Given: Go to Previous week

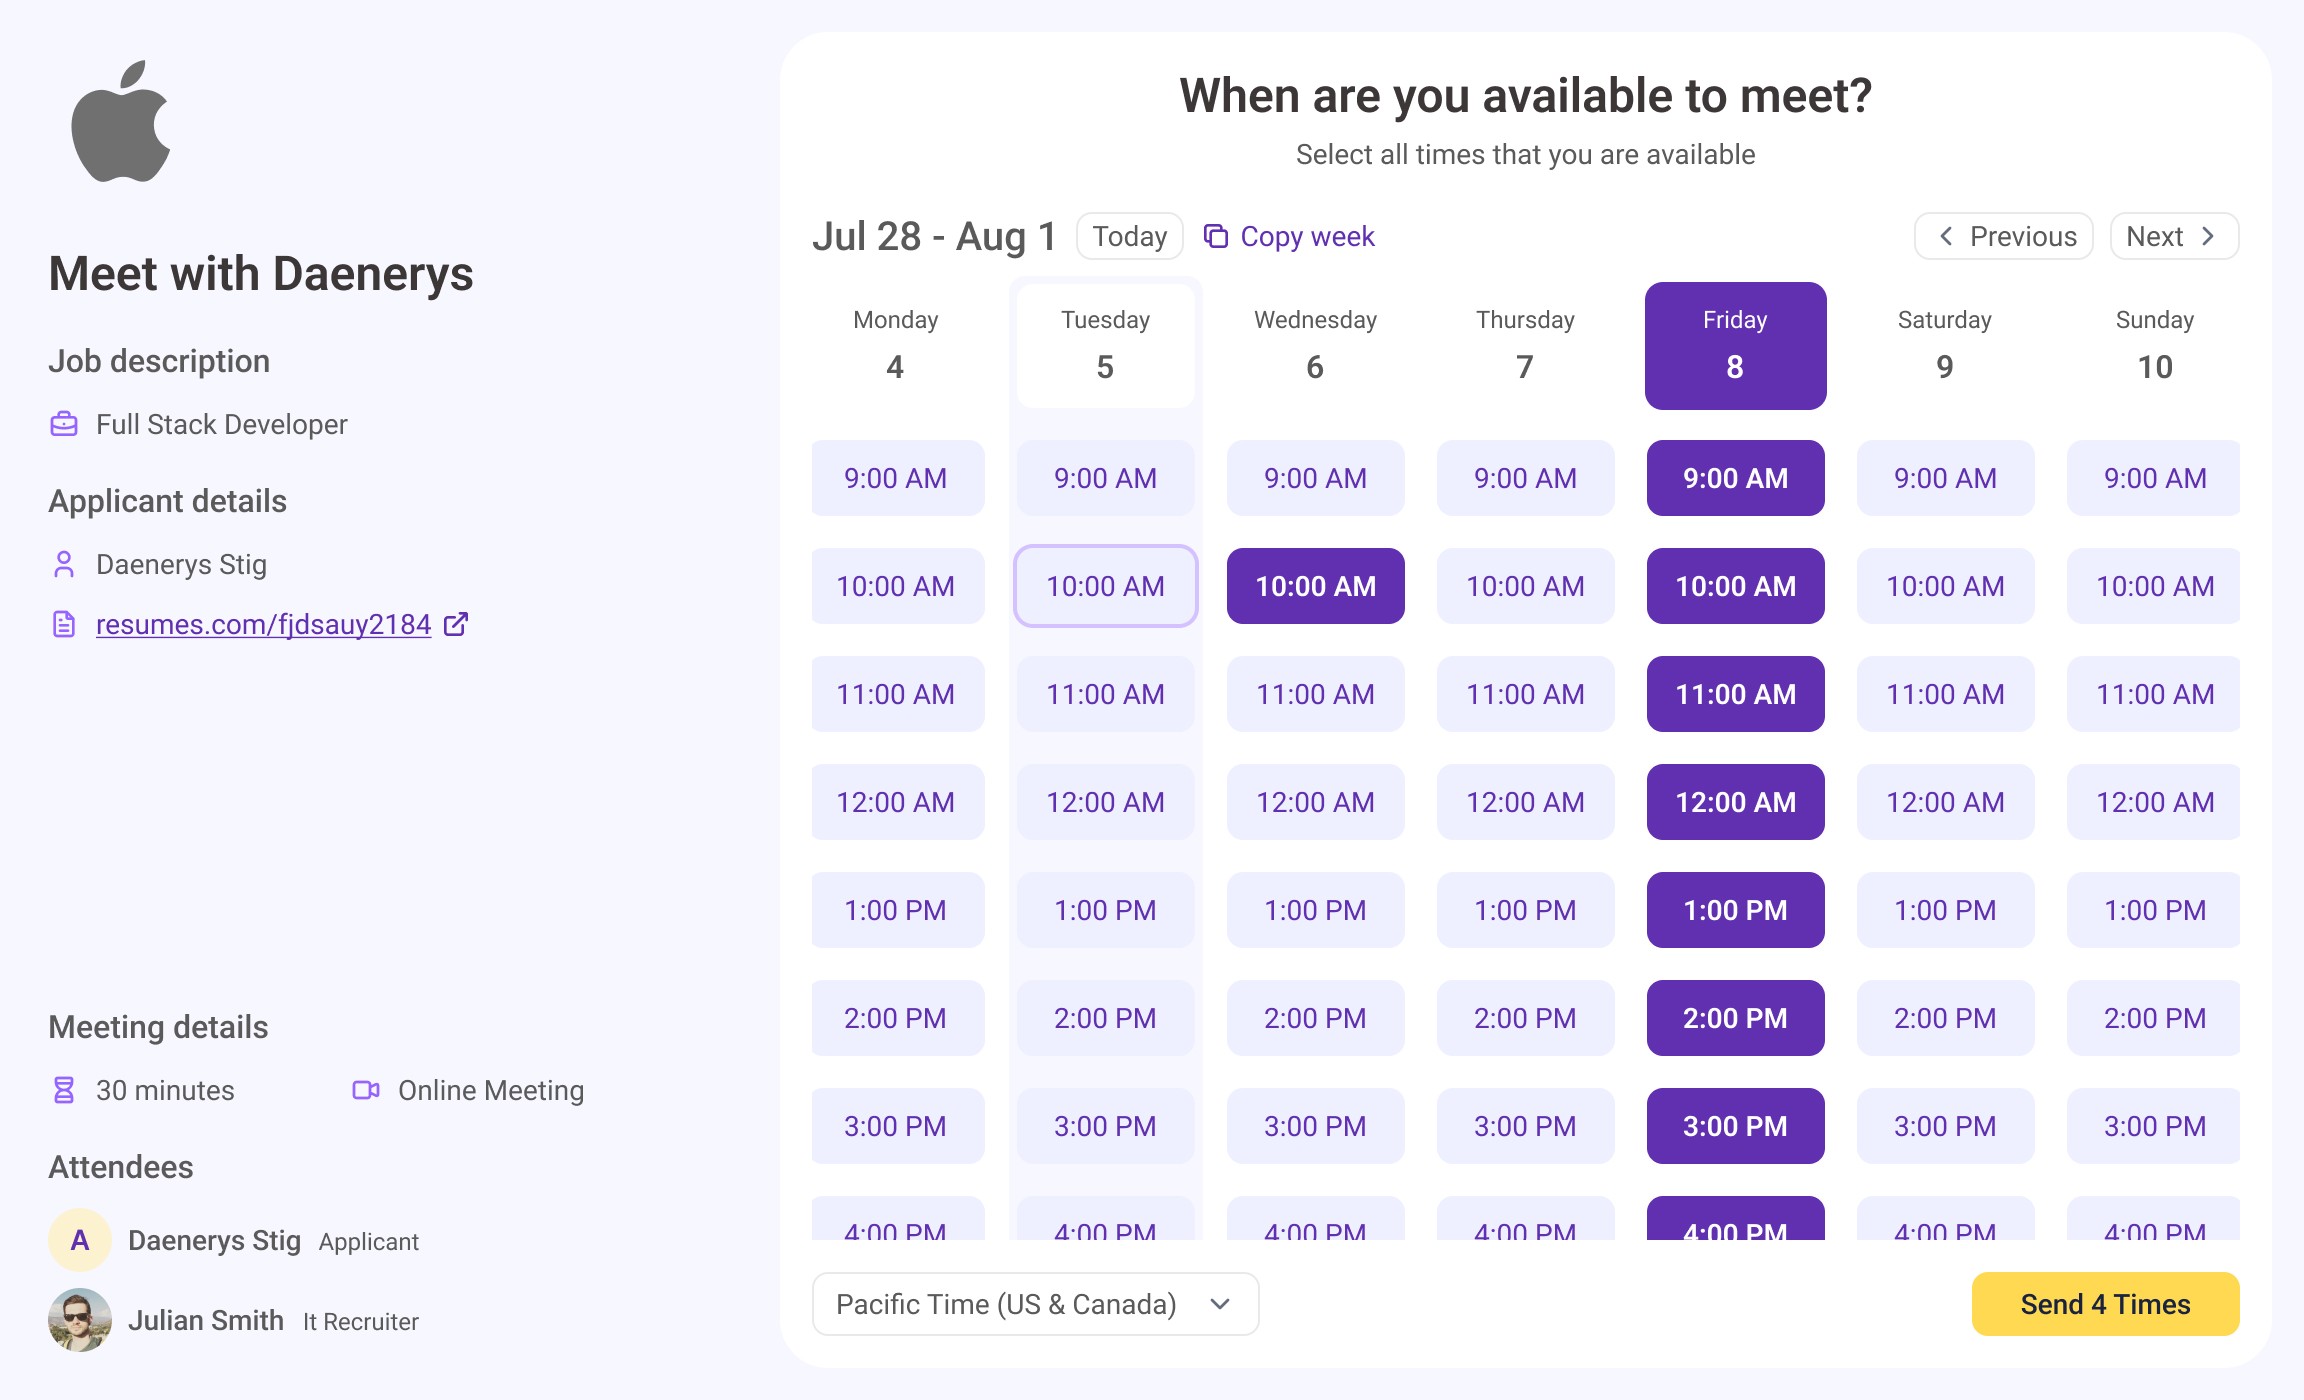Looking at the screenshot, I should (2003, 236).
